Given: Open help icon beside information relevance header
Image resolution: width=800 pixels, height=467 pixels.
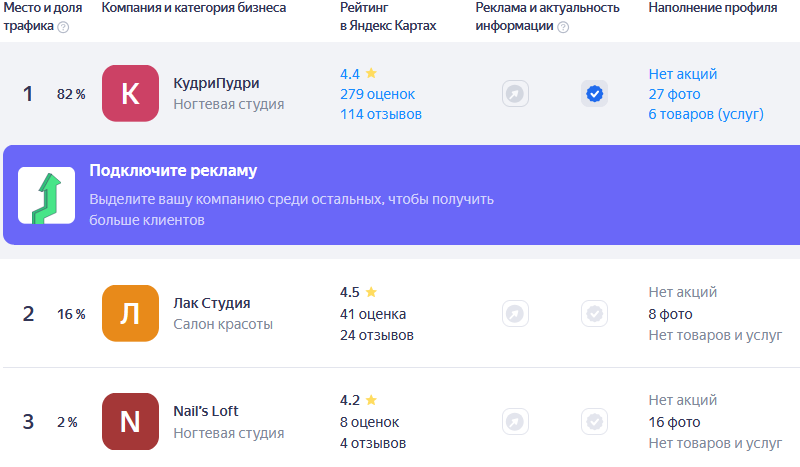Looking at the screenshot, I should click(x=563, y=27).
